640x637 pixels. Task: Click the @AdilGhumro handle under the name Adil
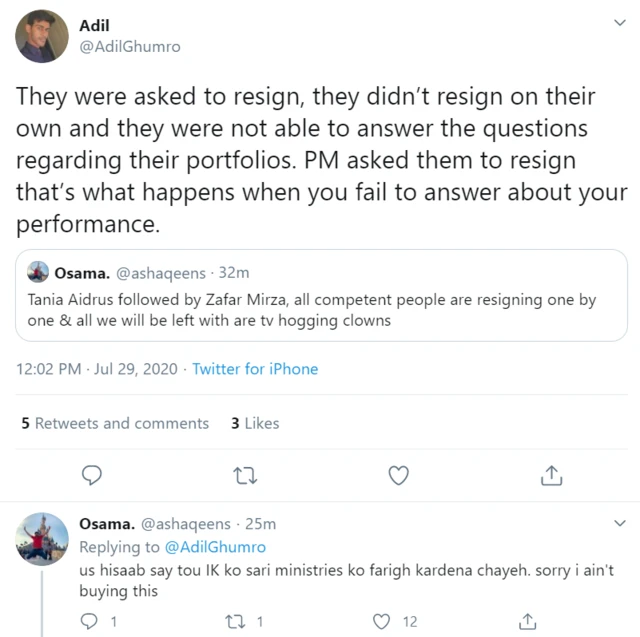129,47
